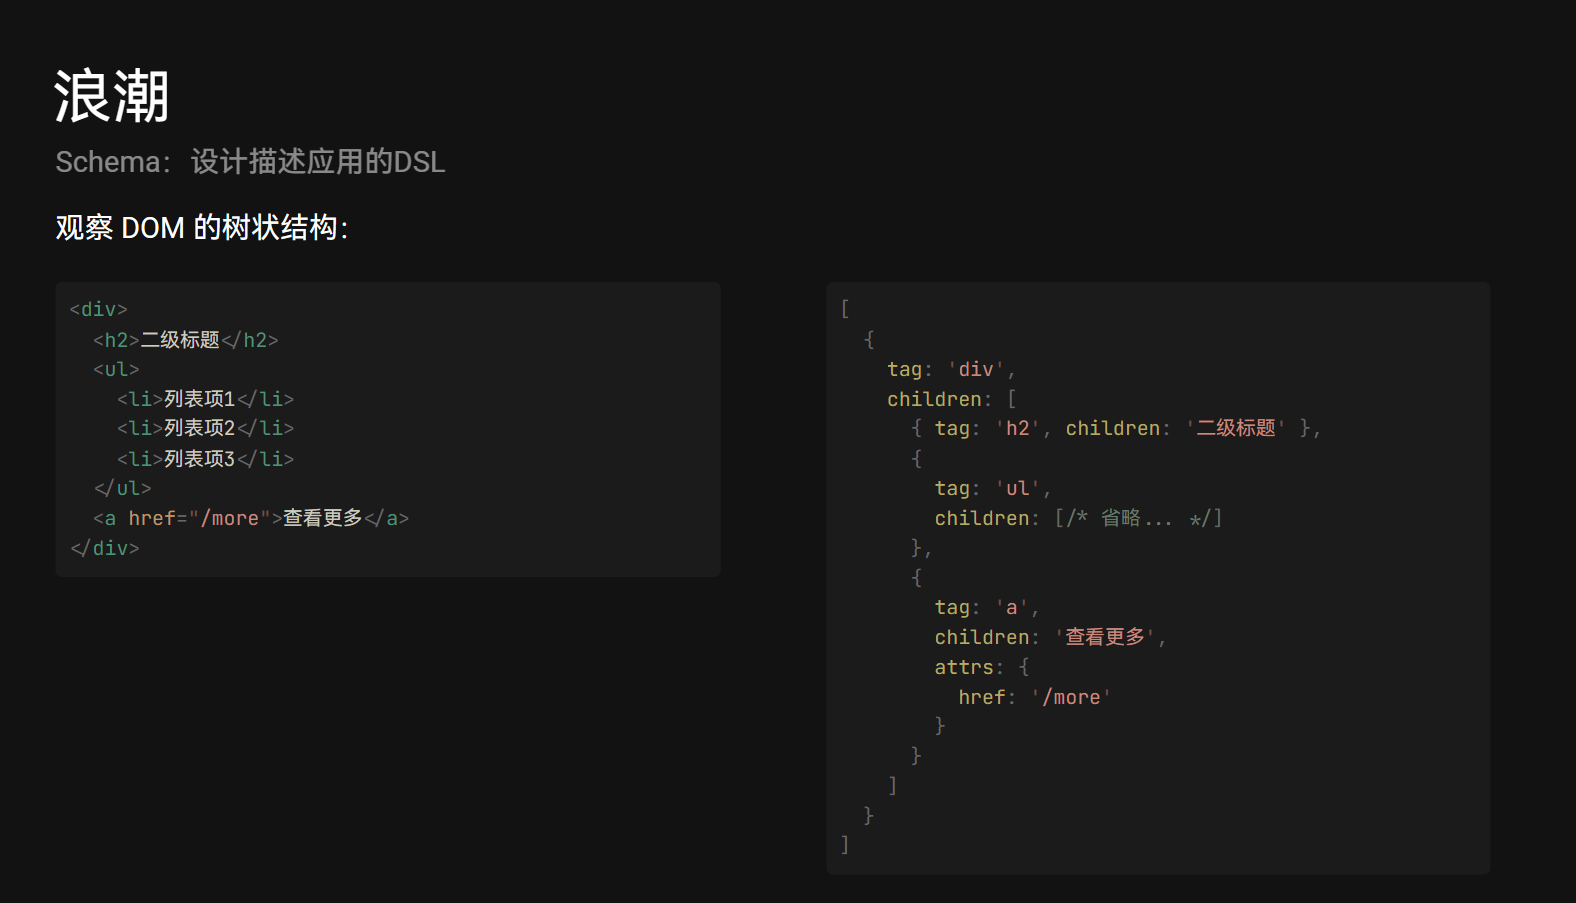
Task: Click the tag: 'a' line in JSON
Action: point(986,608)
